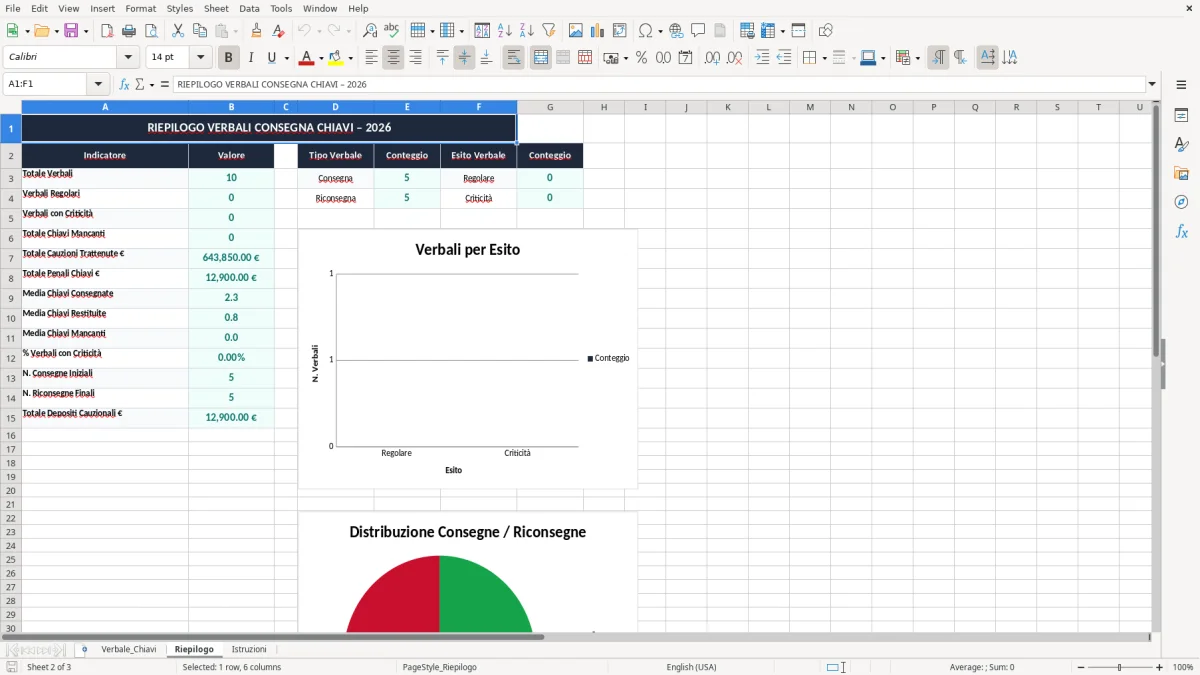Click cell showing 643,850.00 €
This screenshot has width=1200, height=675.
(231, 258)
